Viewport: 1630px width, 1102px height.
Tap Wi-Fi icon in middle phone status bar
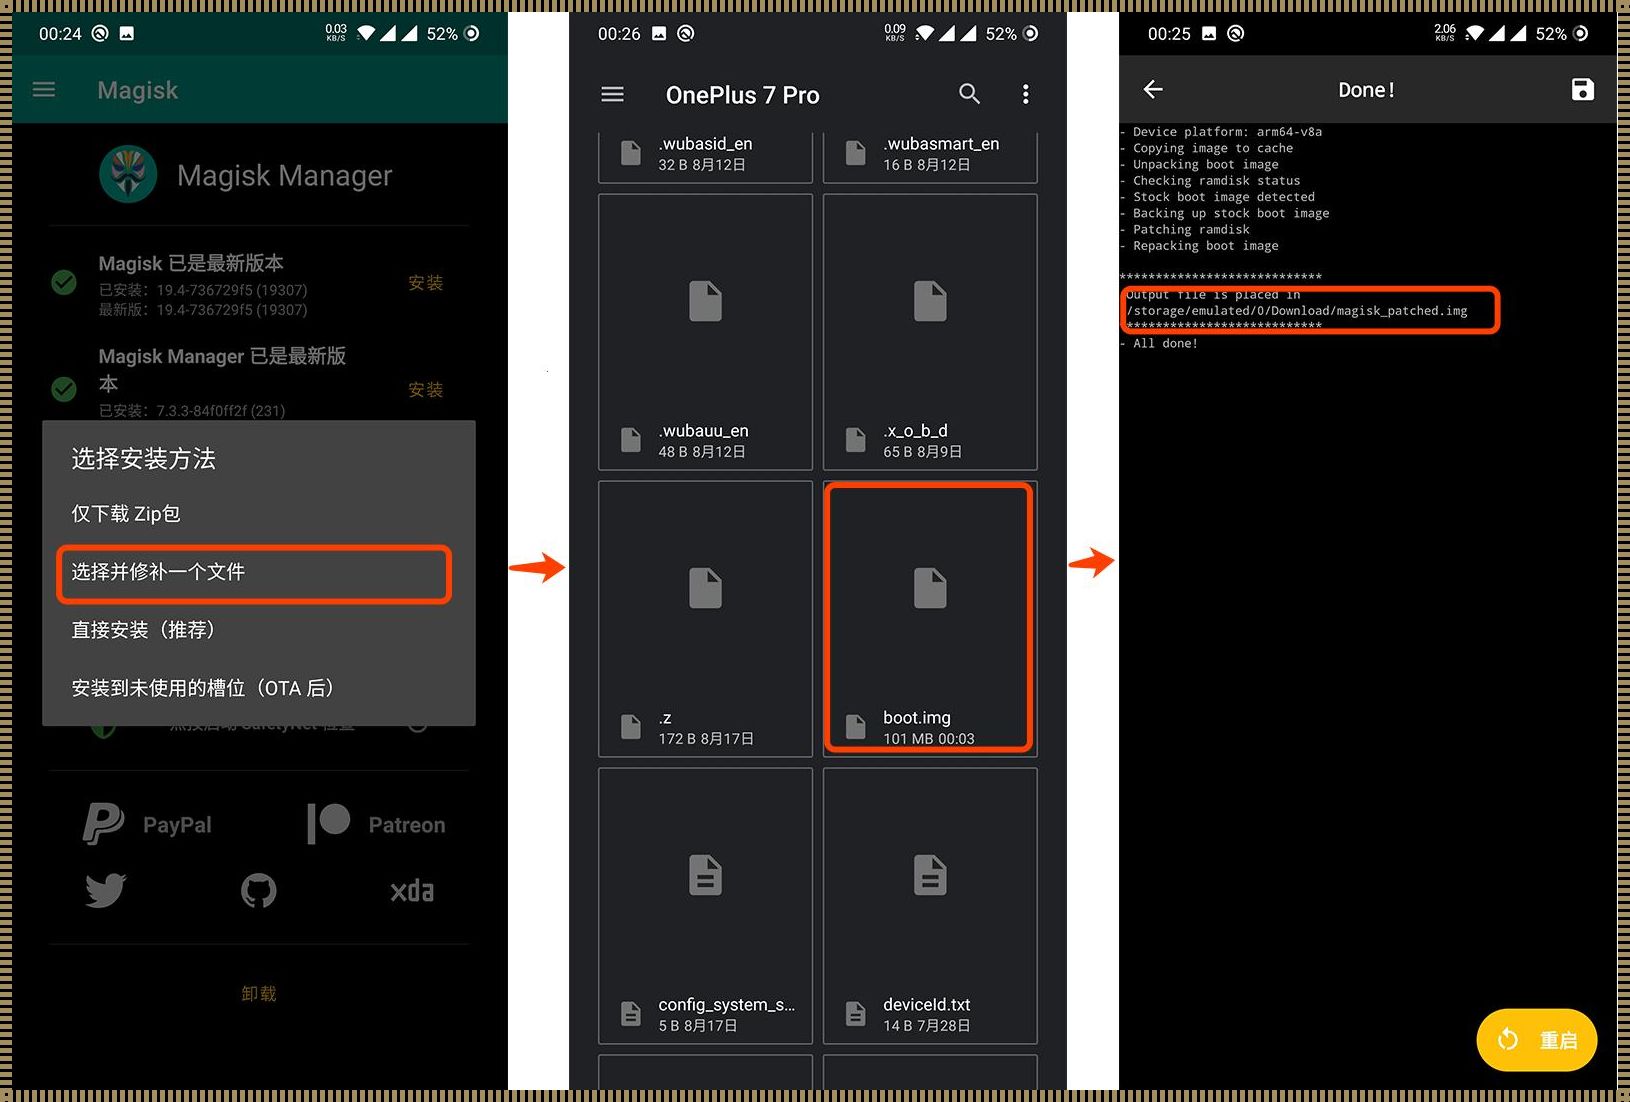click(x=925, y=33)
